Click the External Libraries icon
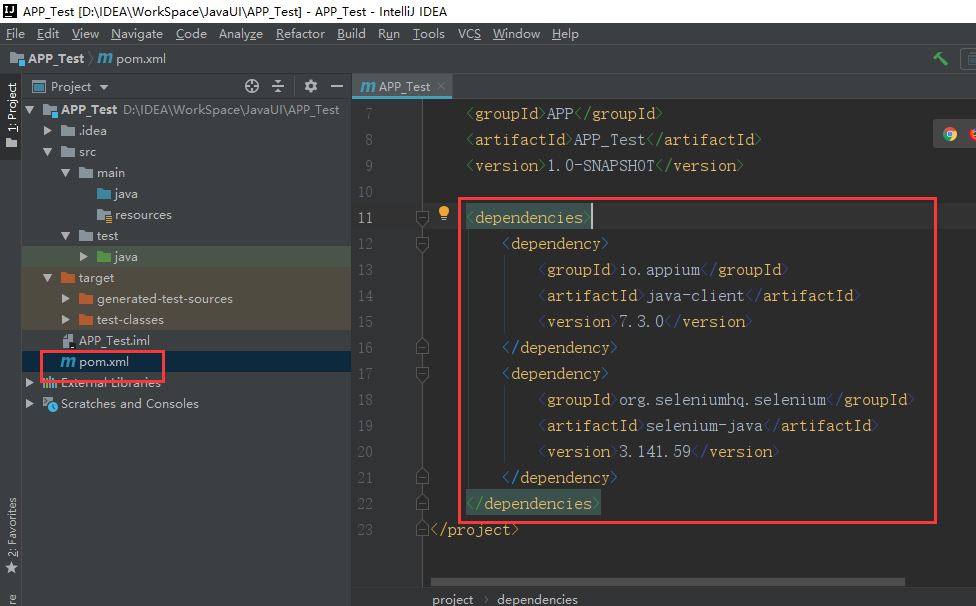The image size is (976, 606). pos(50,383)
